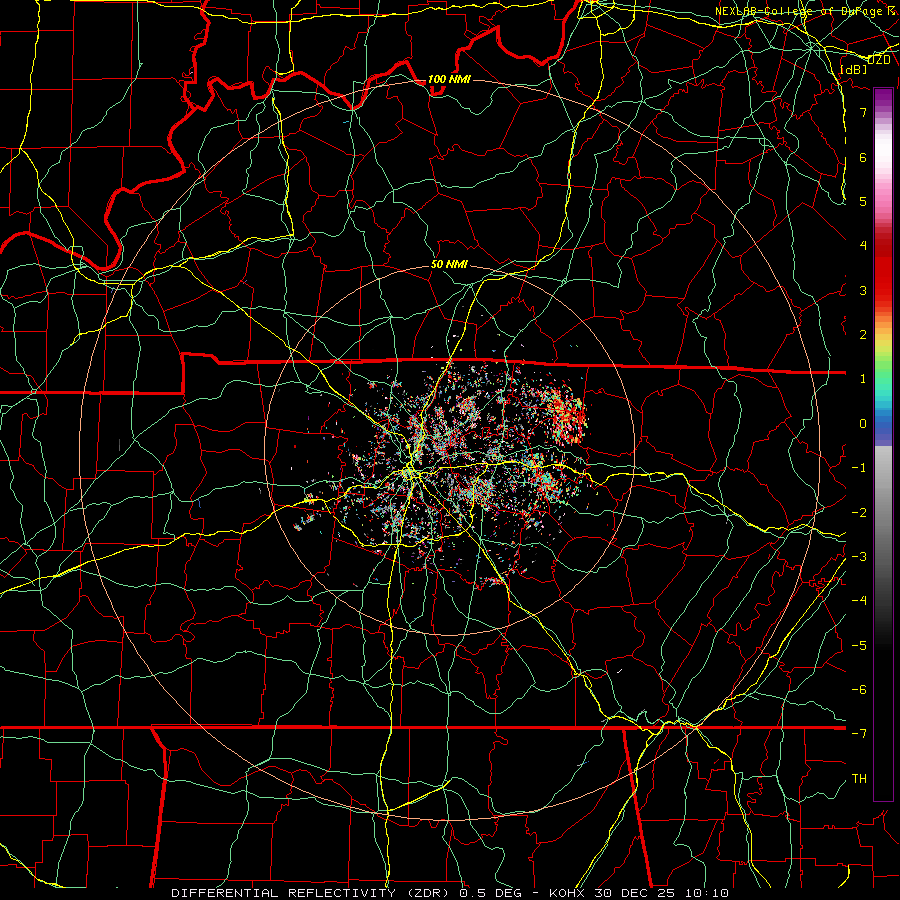Click the "DZD" product code label

[879, 60]
